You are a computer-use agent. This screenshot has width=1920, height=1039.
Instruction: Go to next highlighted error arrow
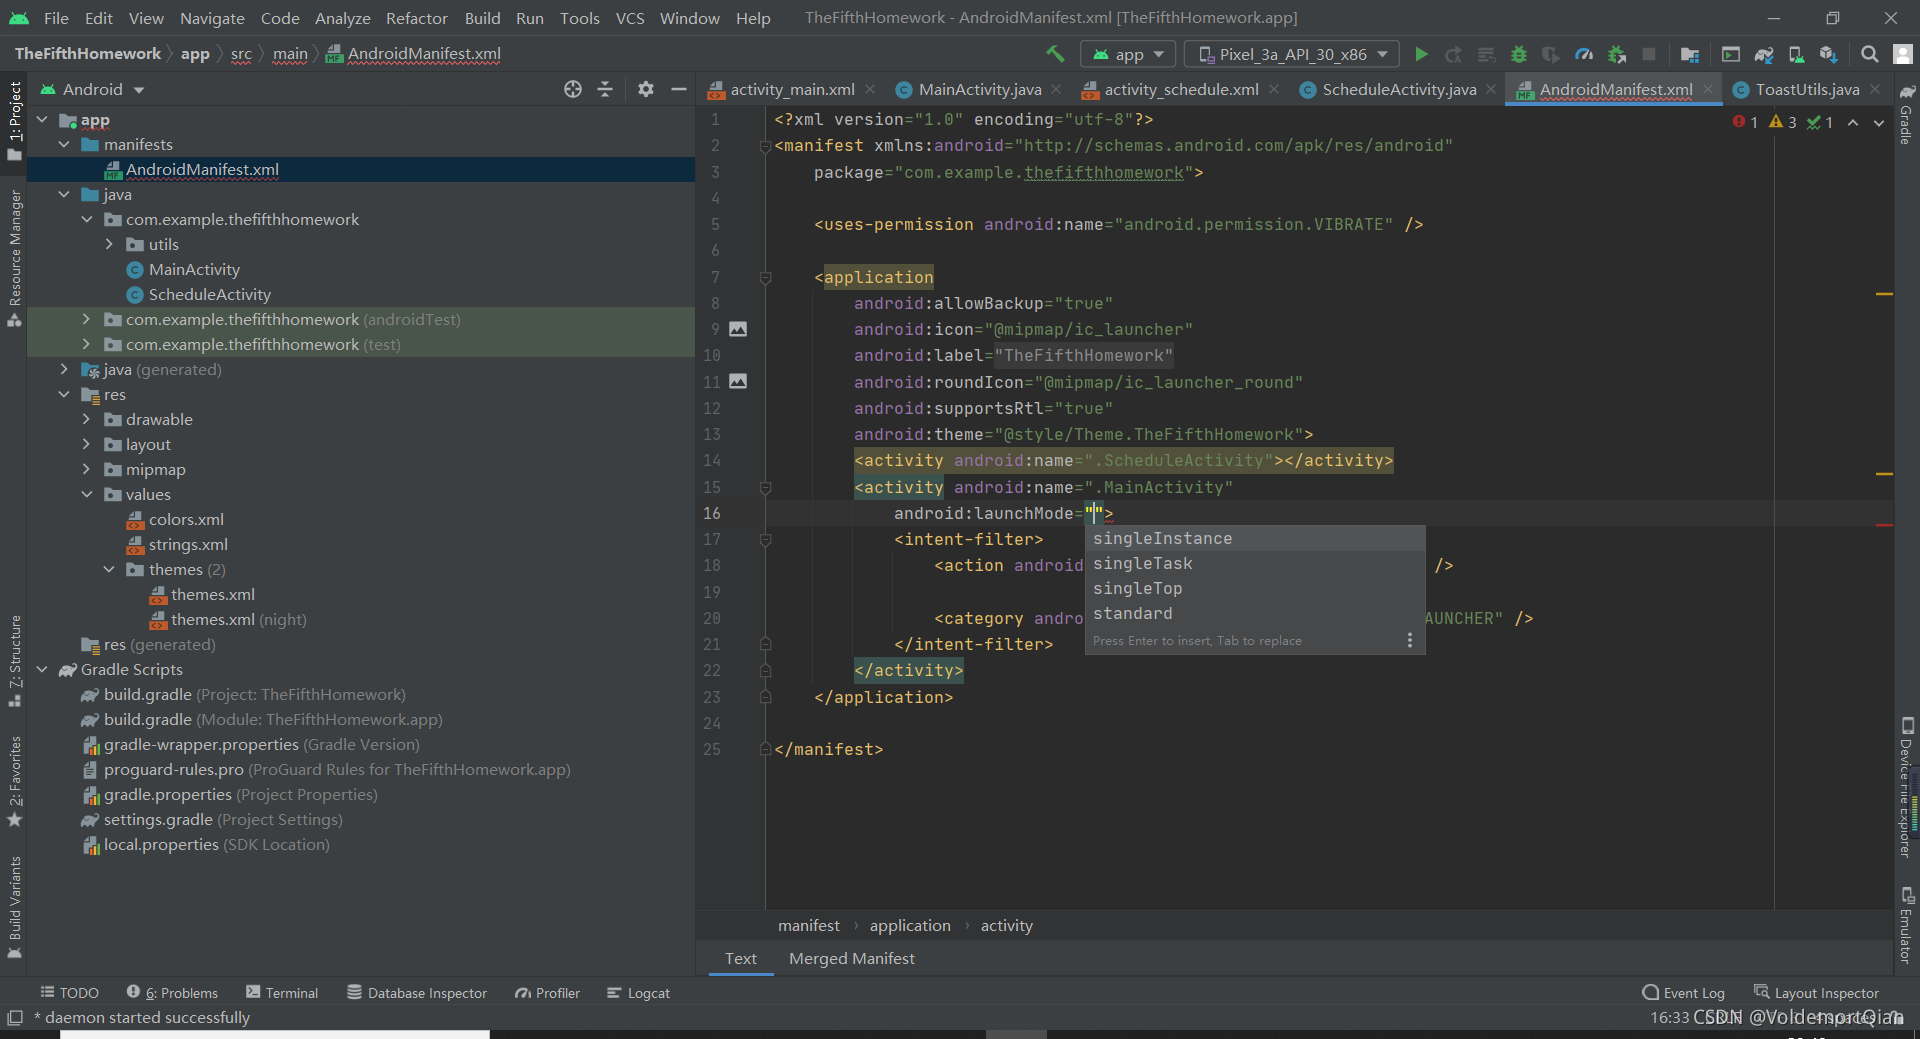pyautogui.click(x=1879, y=122)
